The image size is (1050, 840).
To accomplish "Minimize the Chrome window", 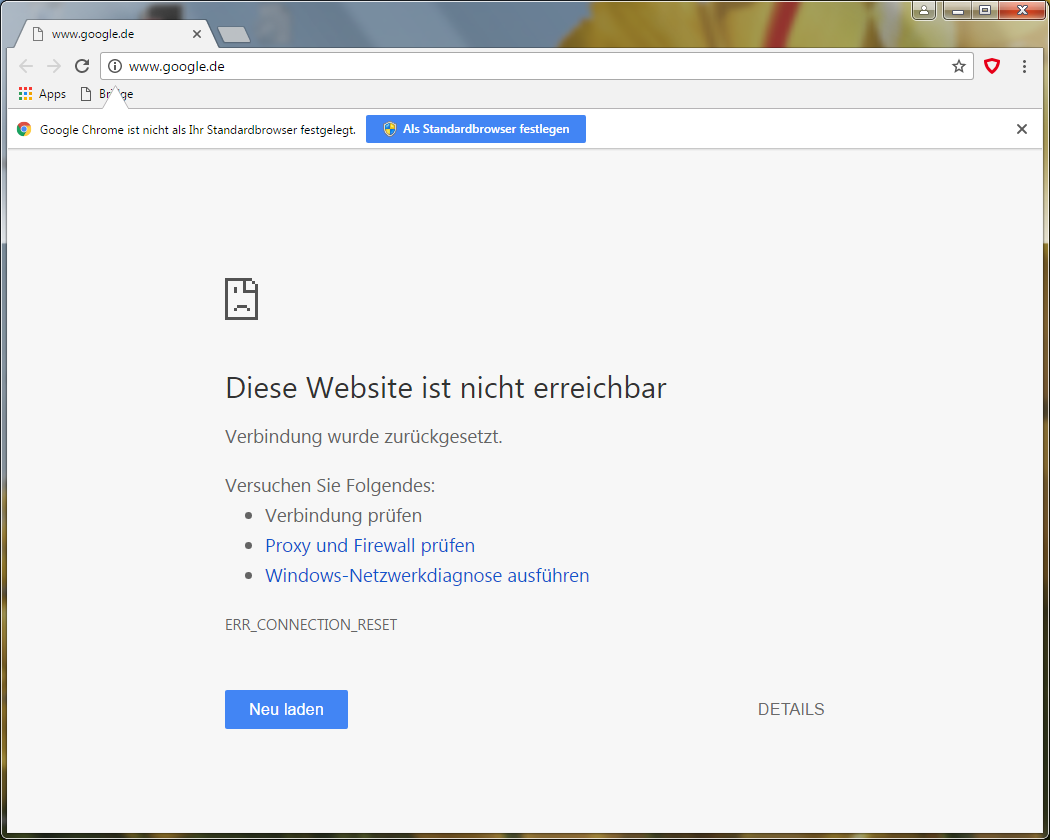I will coord(958,10).
